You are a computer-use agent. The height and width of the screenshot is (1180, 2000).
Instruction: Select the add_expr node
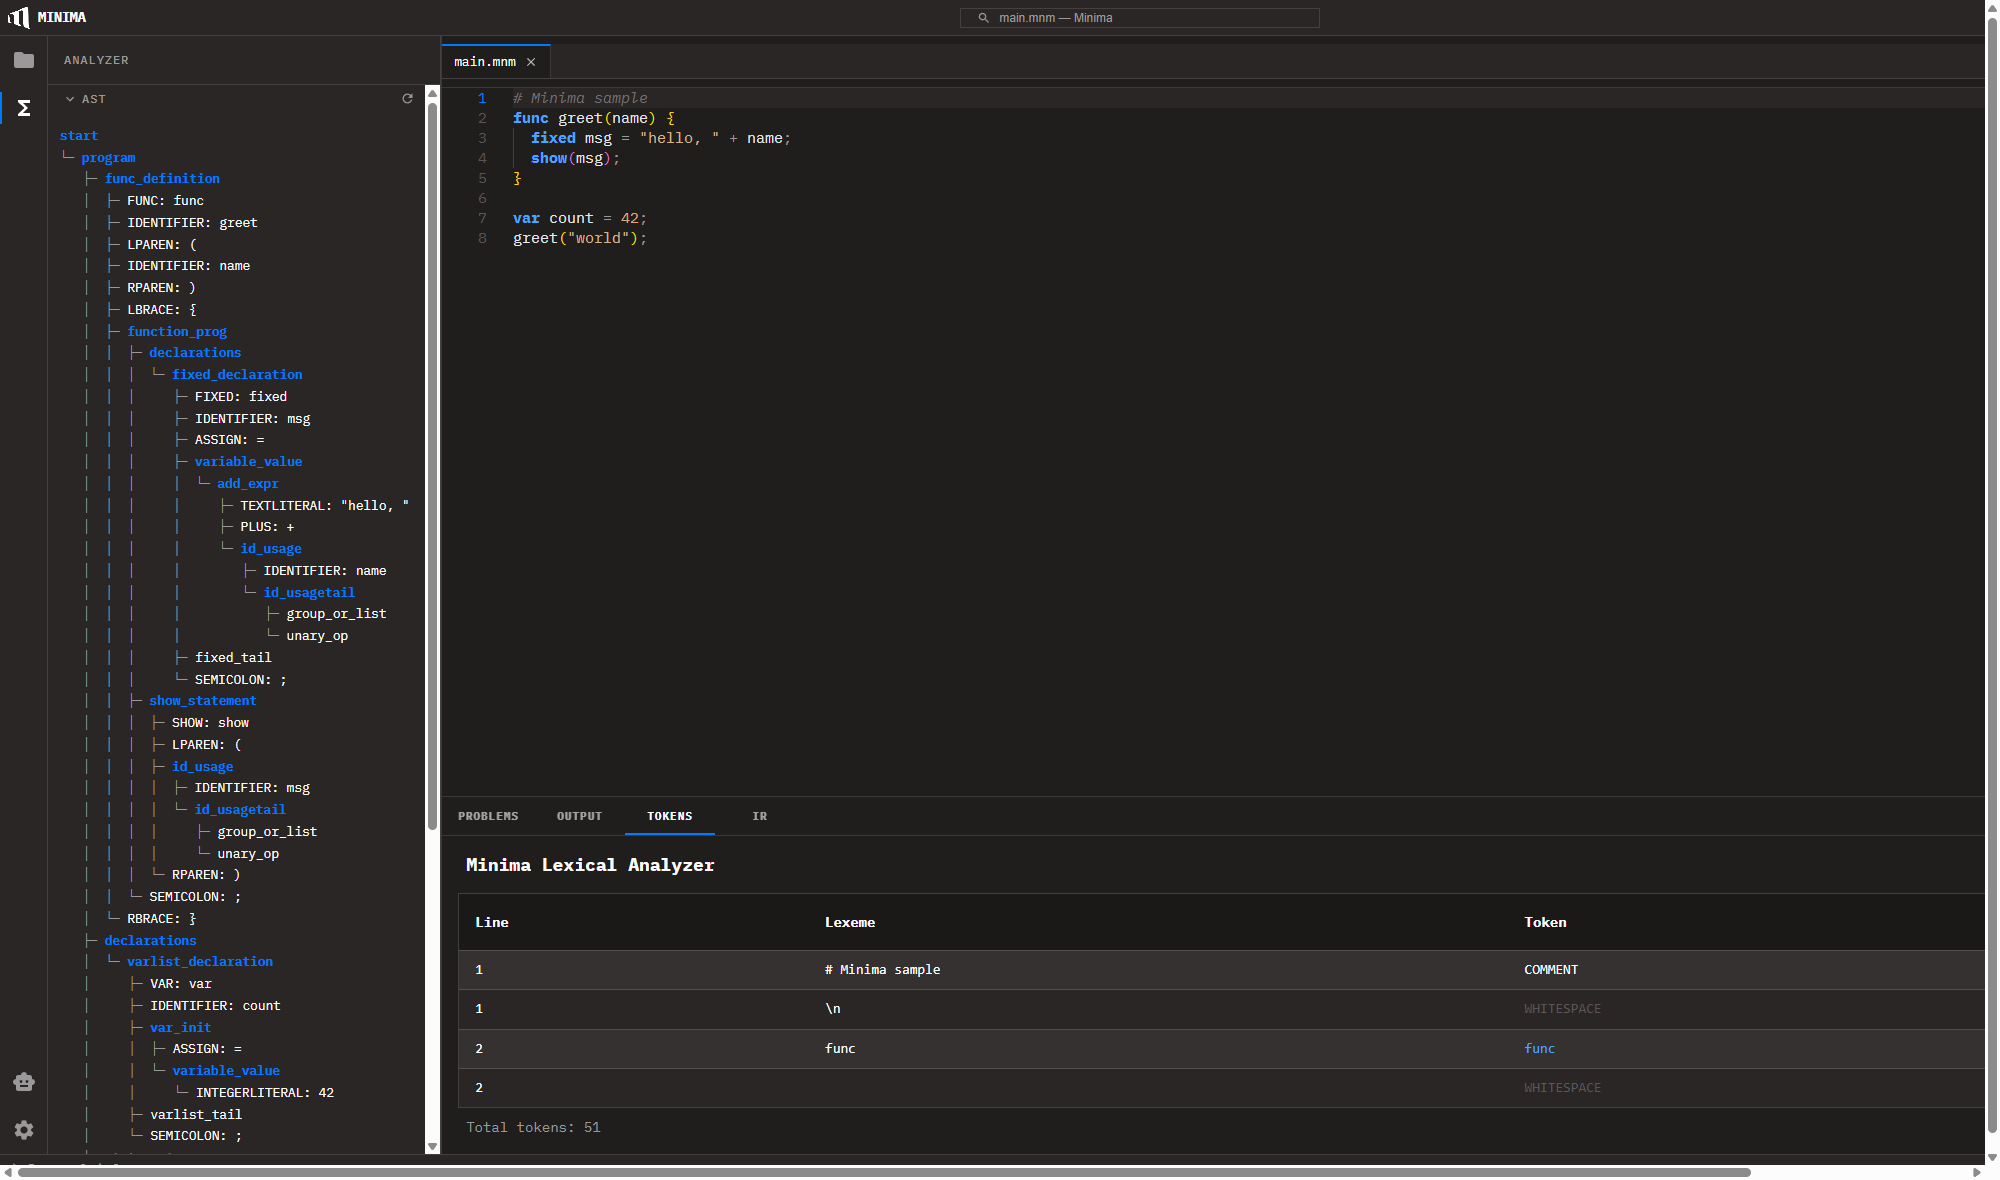click(x=247, y=484)
